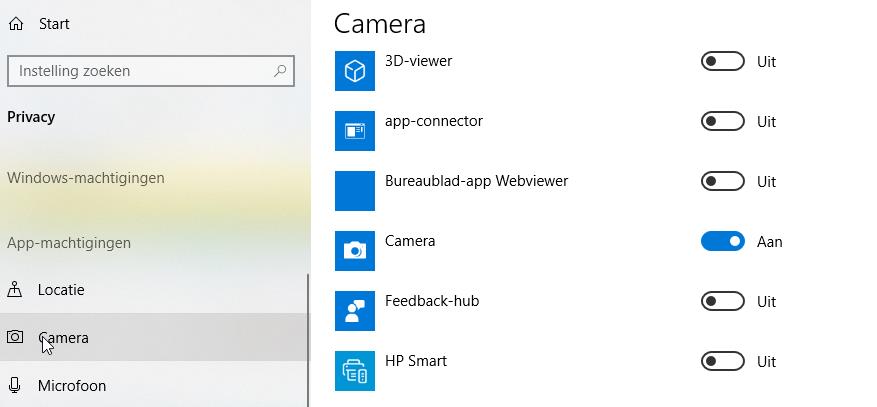Switch on HP Smart camera access
This screenshot has width=877, height=407.
point(722,362)
